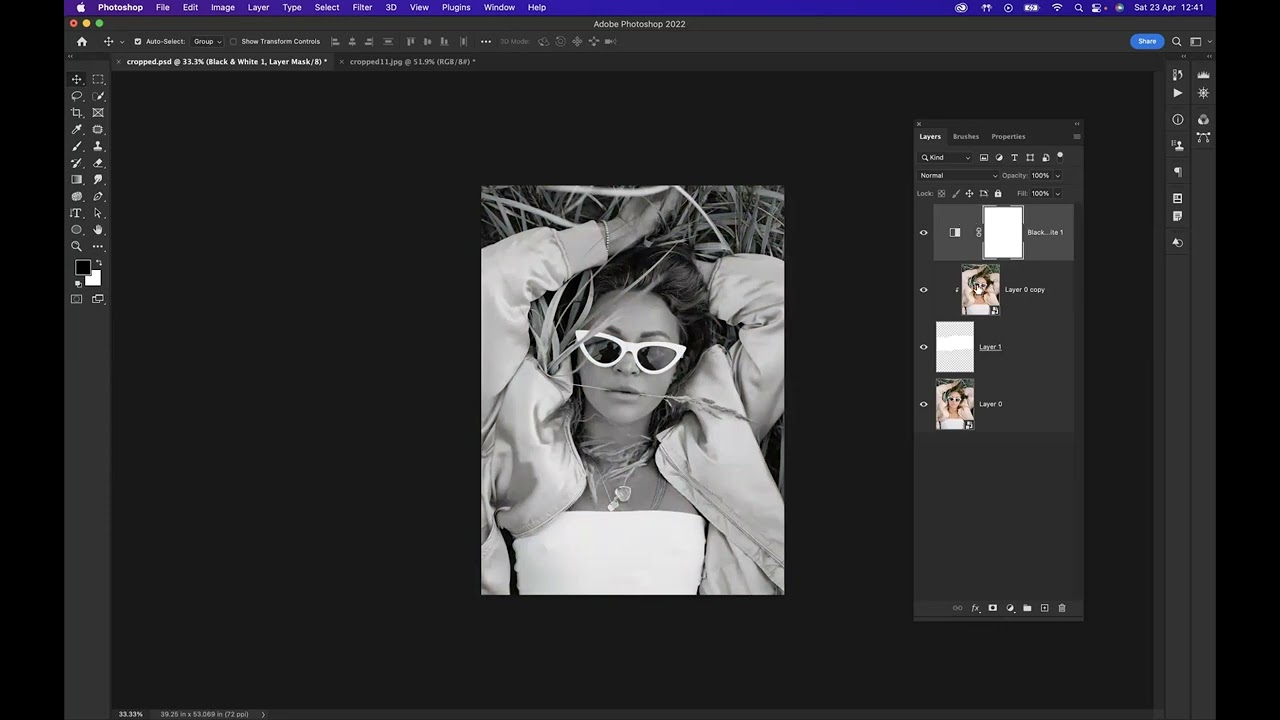
Task: Open the Info panel icon in dock
Action: pyautogui.click(x=1177, y=120)
